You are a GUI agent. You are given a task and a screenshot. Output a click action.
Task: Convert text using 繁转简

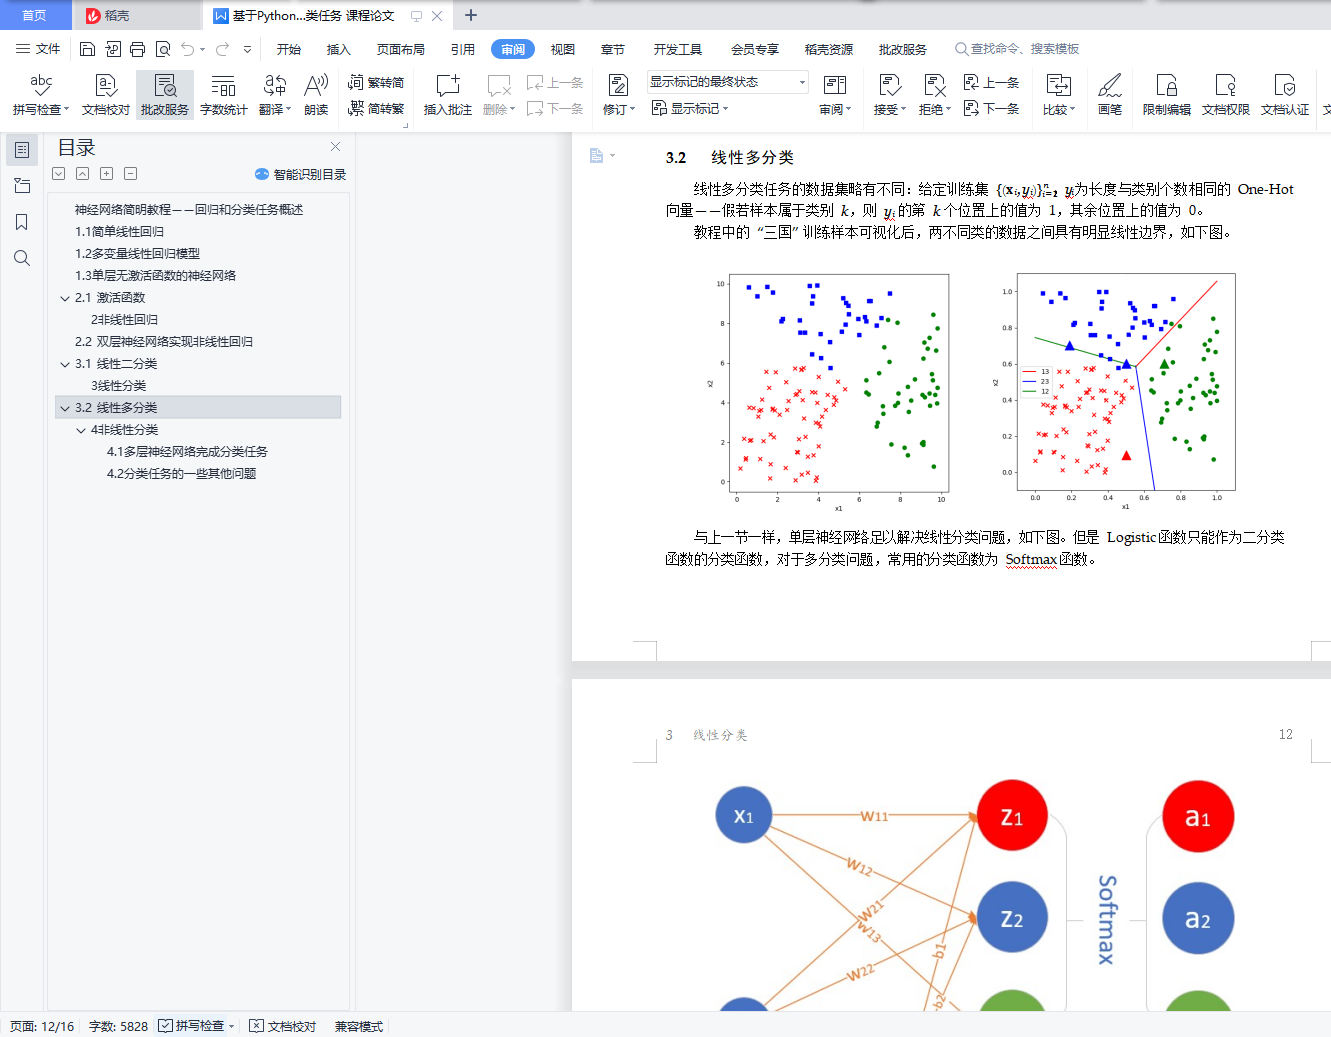[x=376, y=82]
